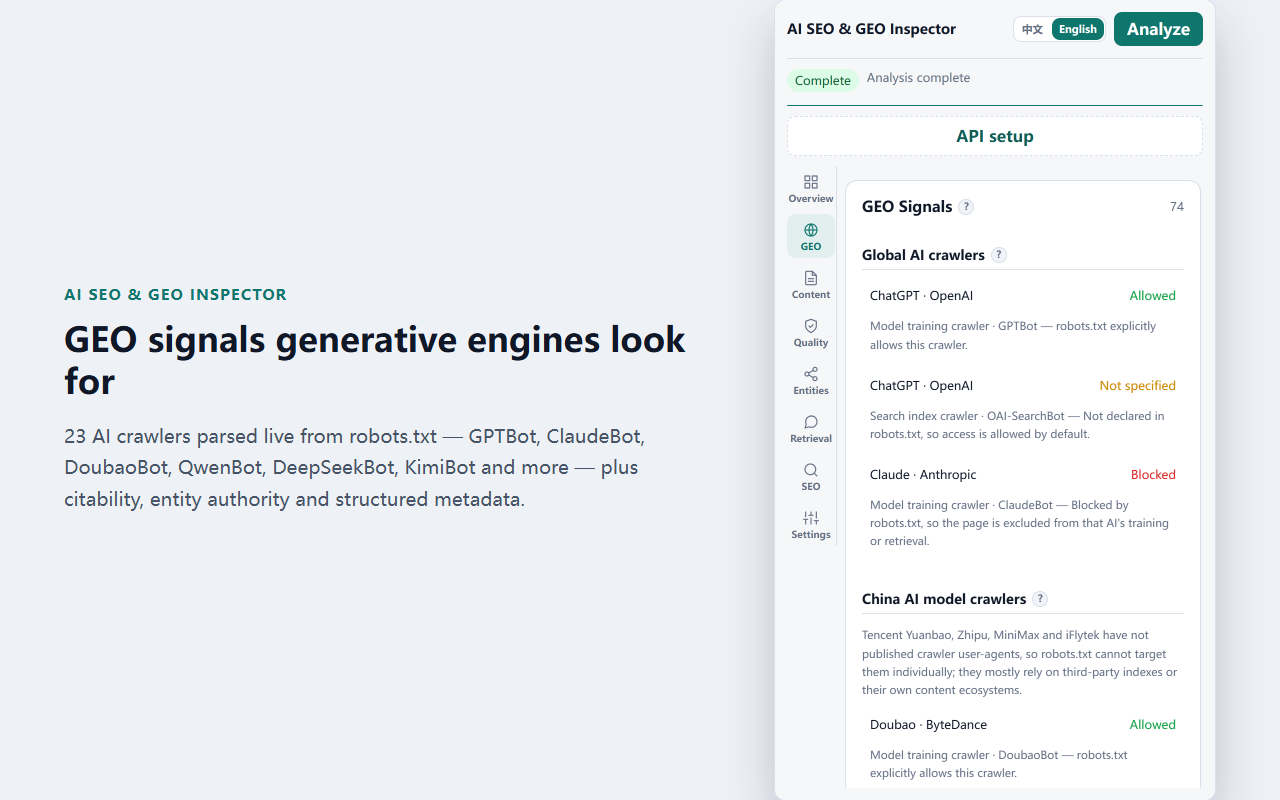Click the Tencent Yuanbao note paragraph
Viewport: 1280px width, 800px height.
[1020, 662]
